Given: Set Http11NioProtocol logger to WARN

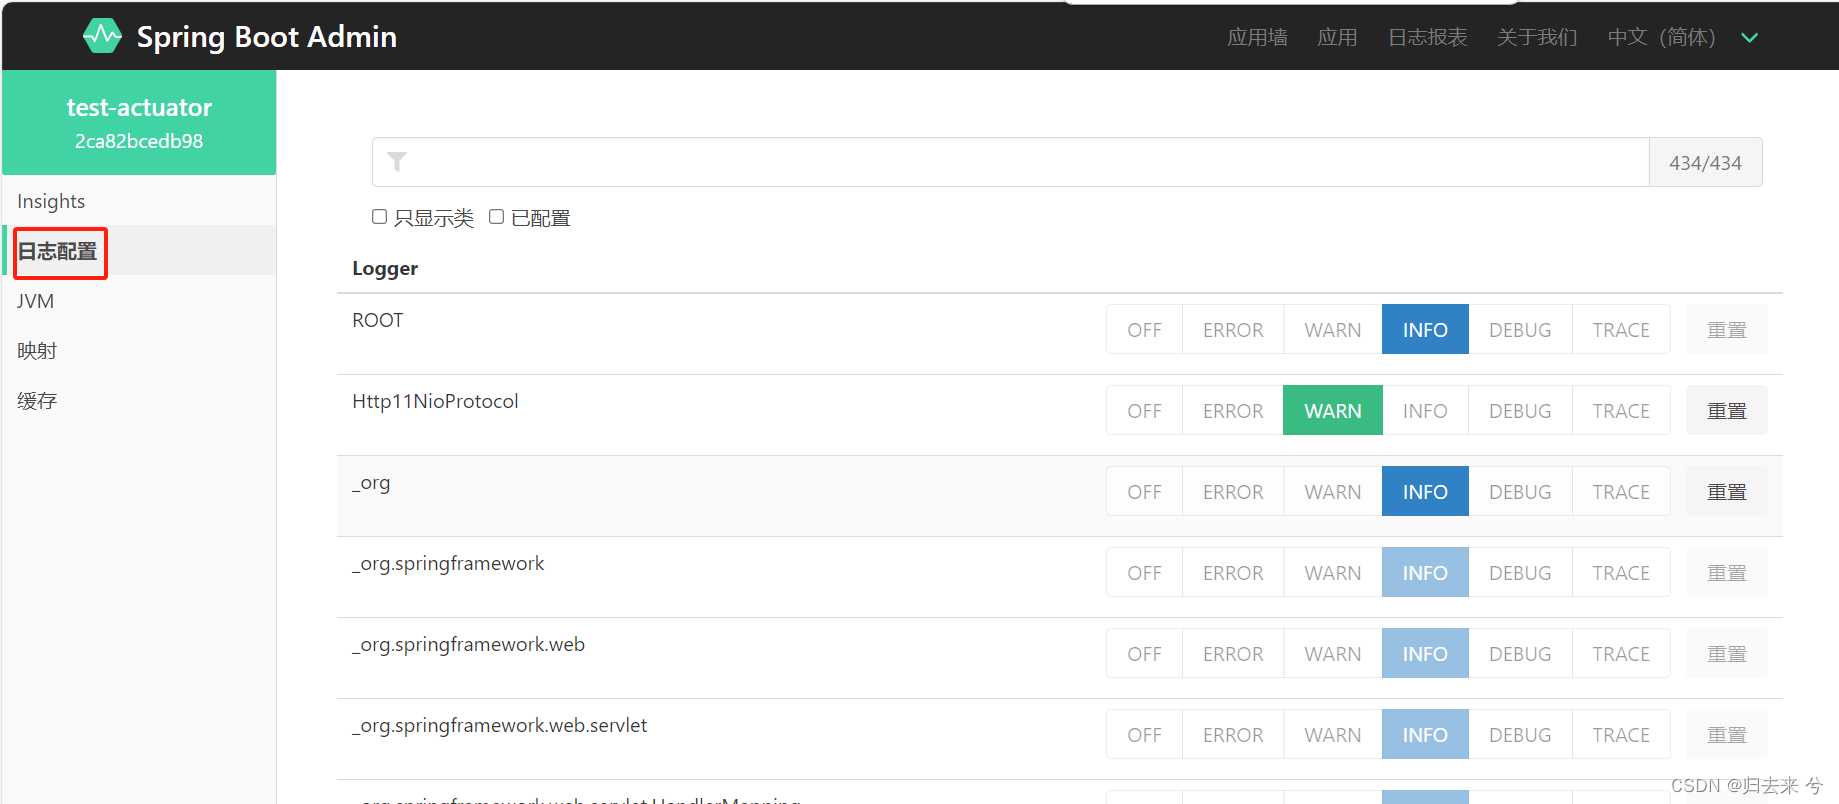Looking at the screenshot, I should click(1333, 410).
